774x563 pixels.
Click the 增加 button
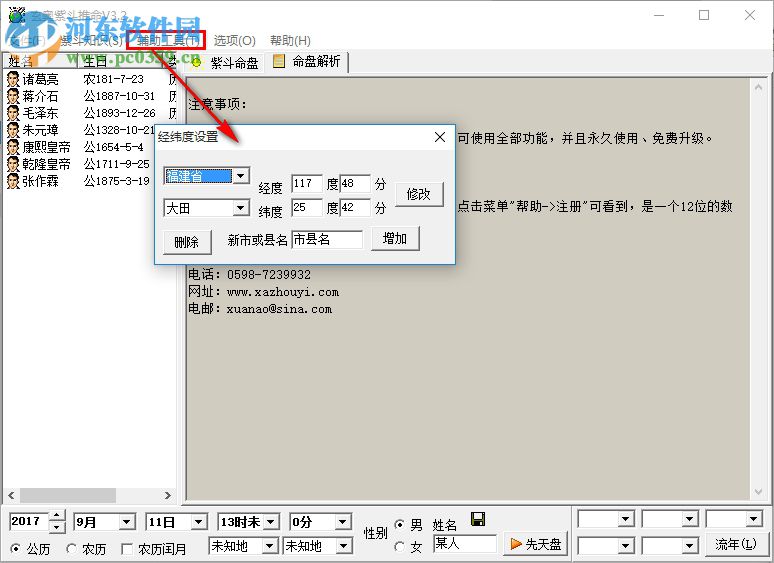coord(395,239)
